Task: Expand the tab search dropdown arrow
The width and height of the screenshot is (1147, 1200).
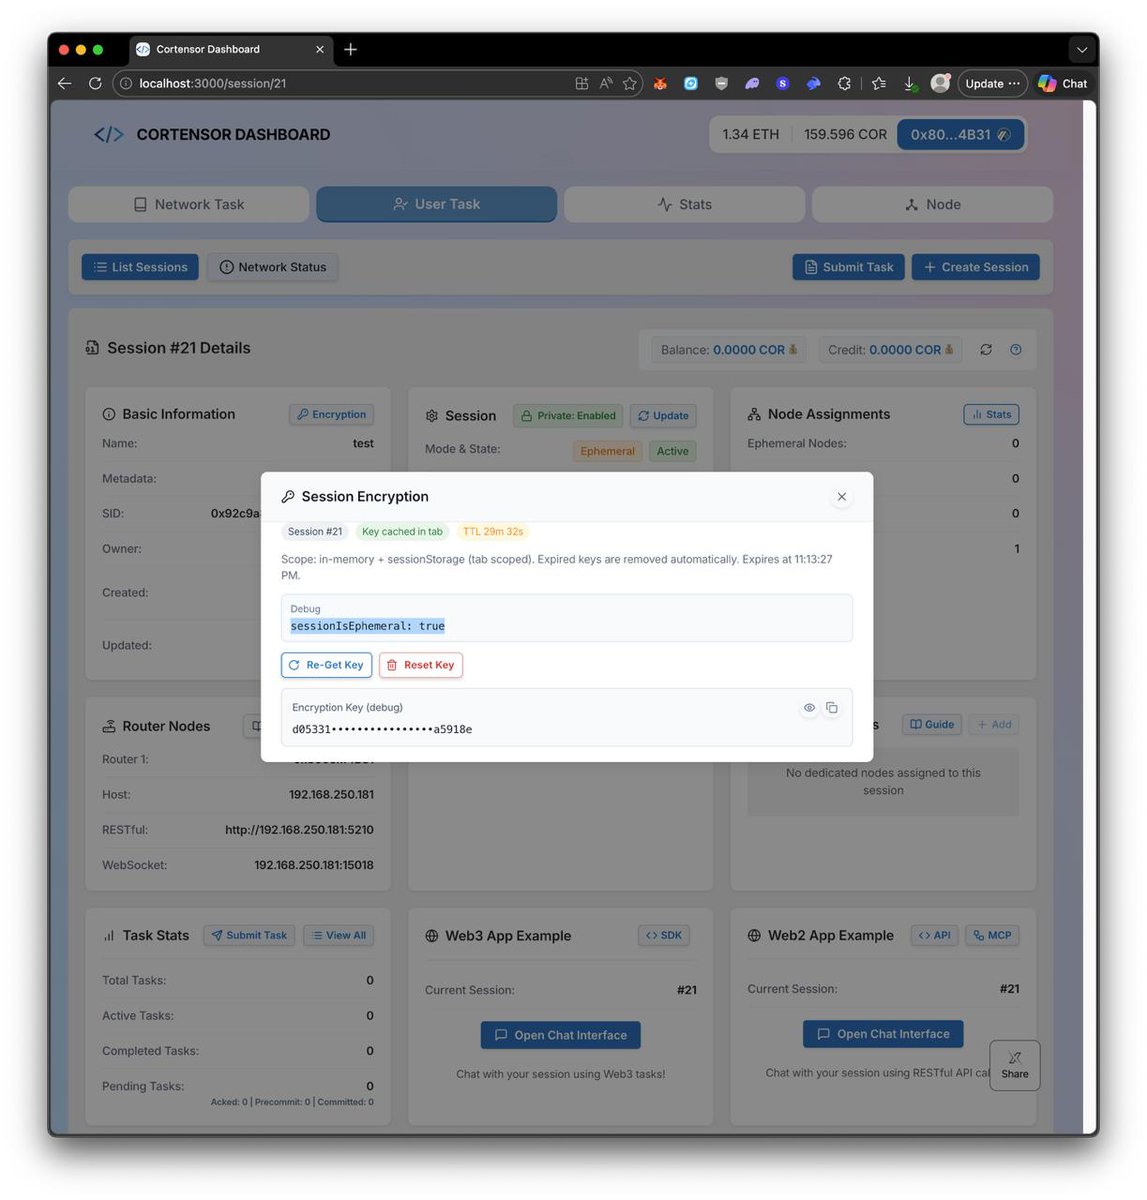Action: (x=1081, y=49)
